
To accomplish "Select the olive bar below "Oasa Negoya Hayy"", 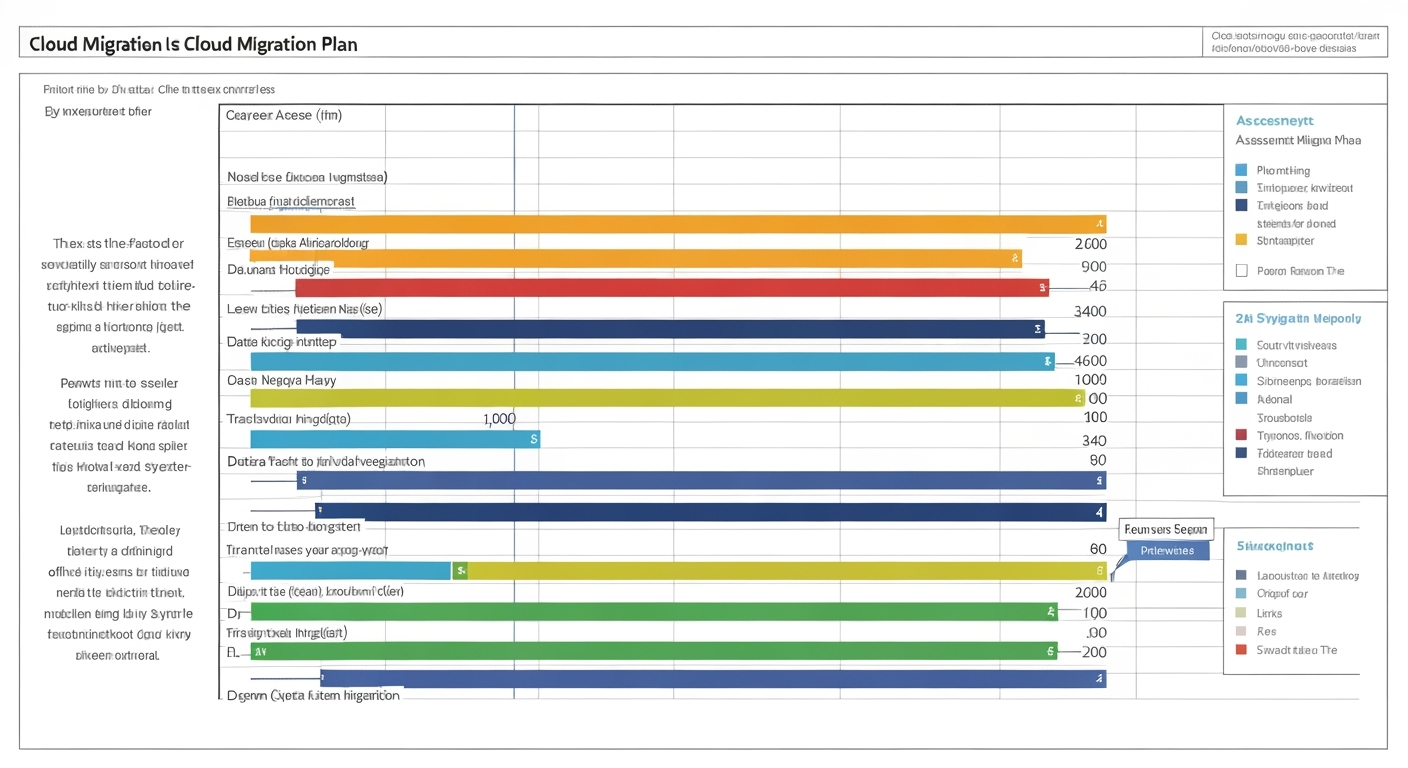I will tap(667, 398).
